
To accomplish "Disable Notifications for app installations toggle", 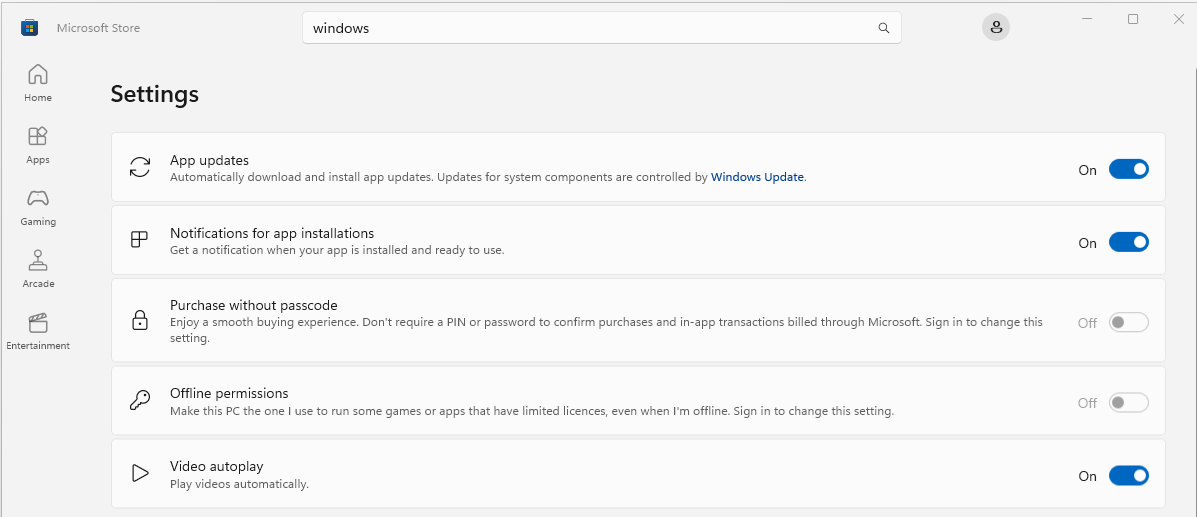I will tap(1128, 242).
